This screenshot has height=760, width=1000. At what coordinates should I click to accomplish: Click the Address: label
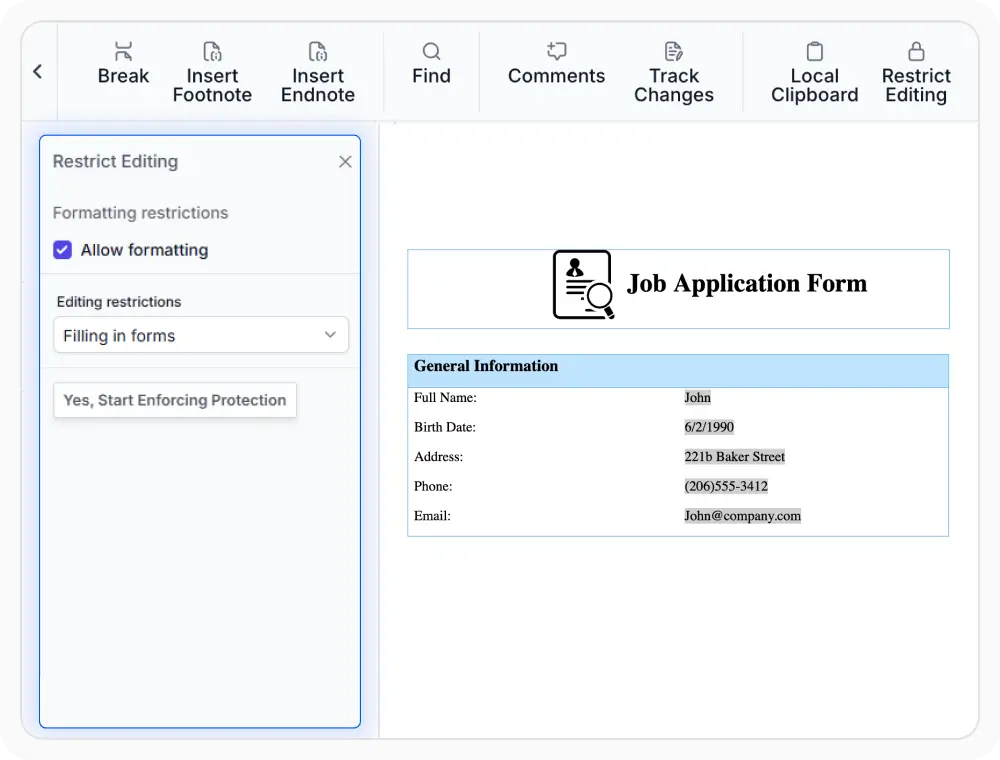pyautogui.click(x=438, y=457)
